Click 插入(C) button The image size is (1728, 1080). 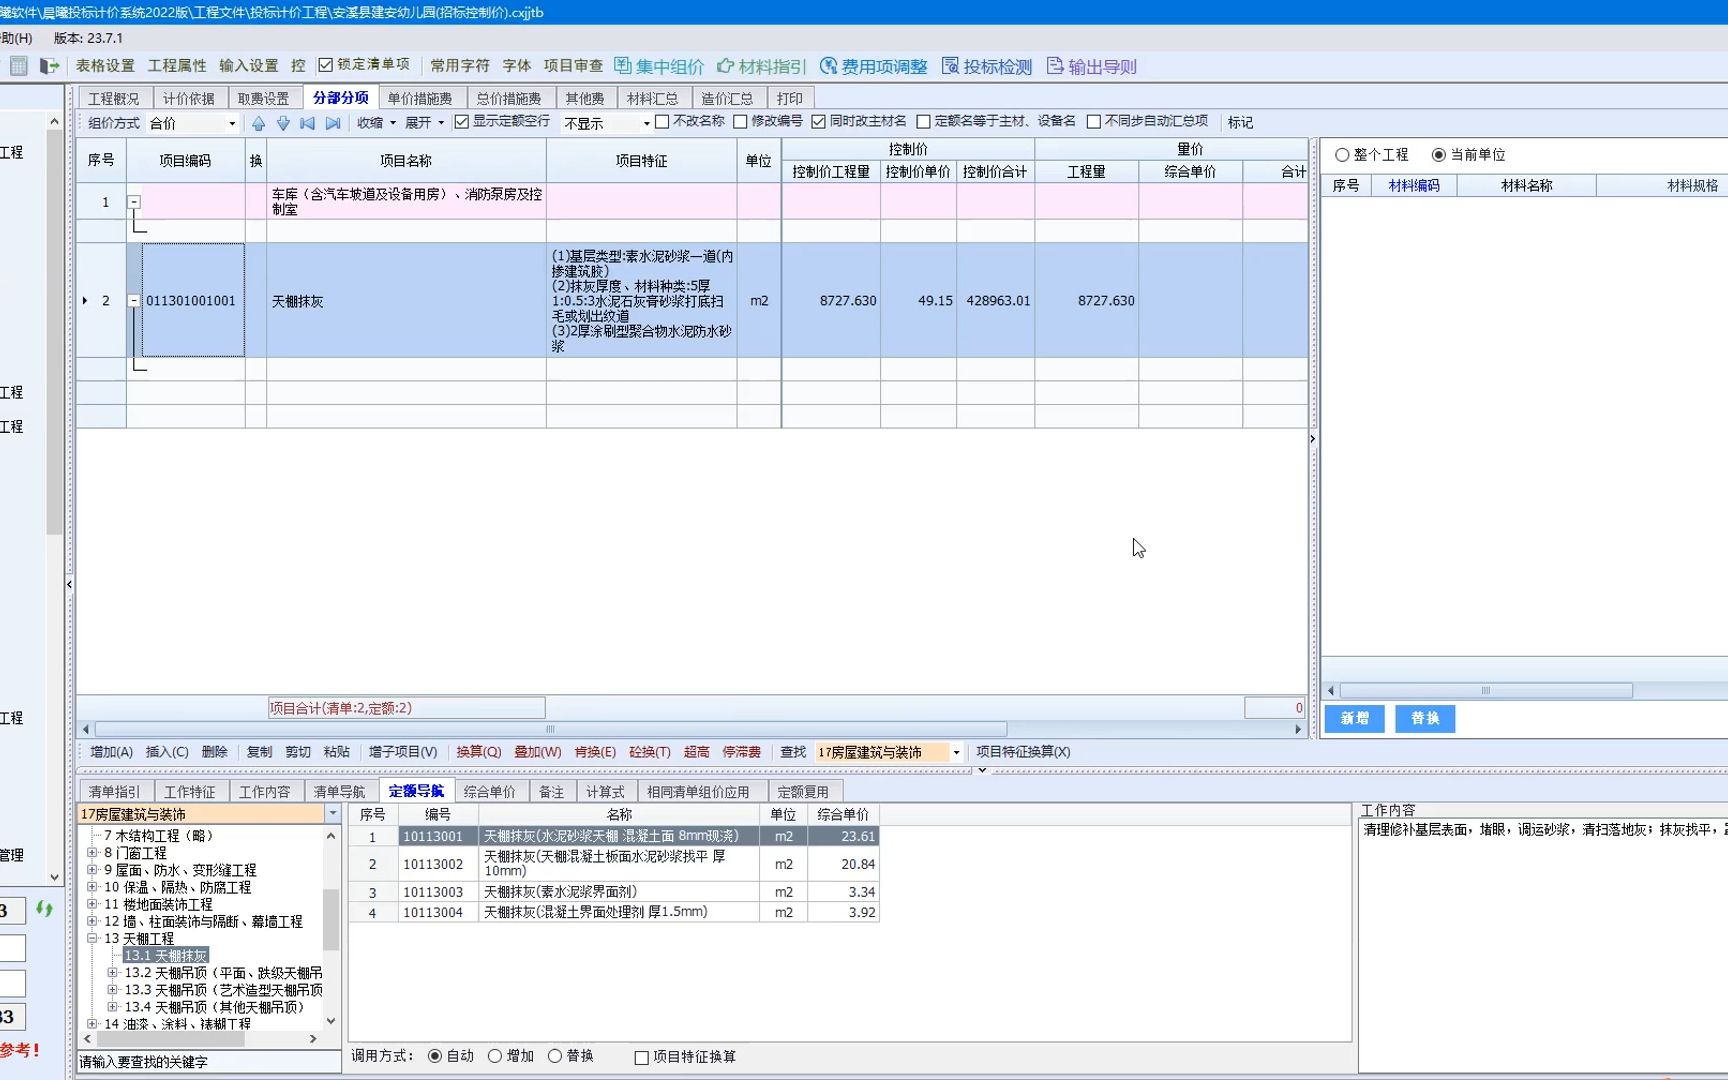tap(167, 752)
